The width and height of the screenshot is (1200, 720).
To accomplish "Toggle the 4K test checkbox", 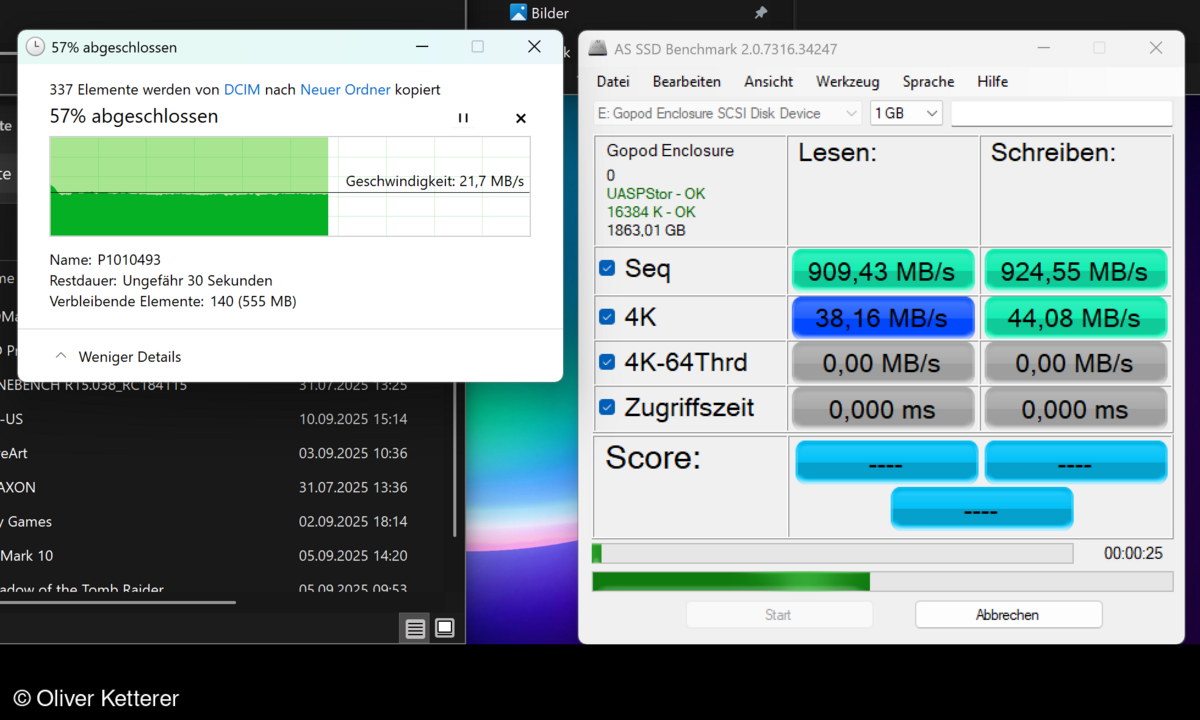I will [607, 317].
